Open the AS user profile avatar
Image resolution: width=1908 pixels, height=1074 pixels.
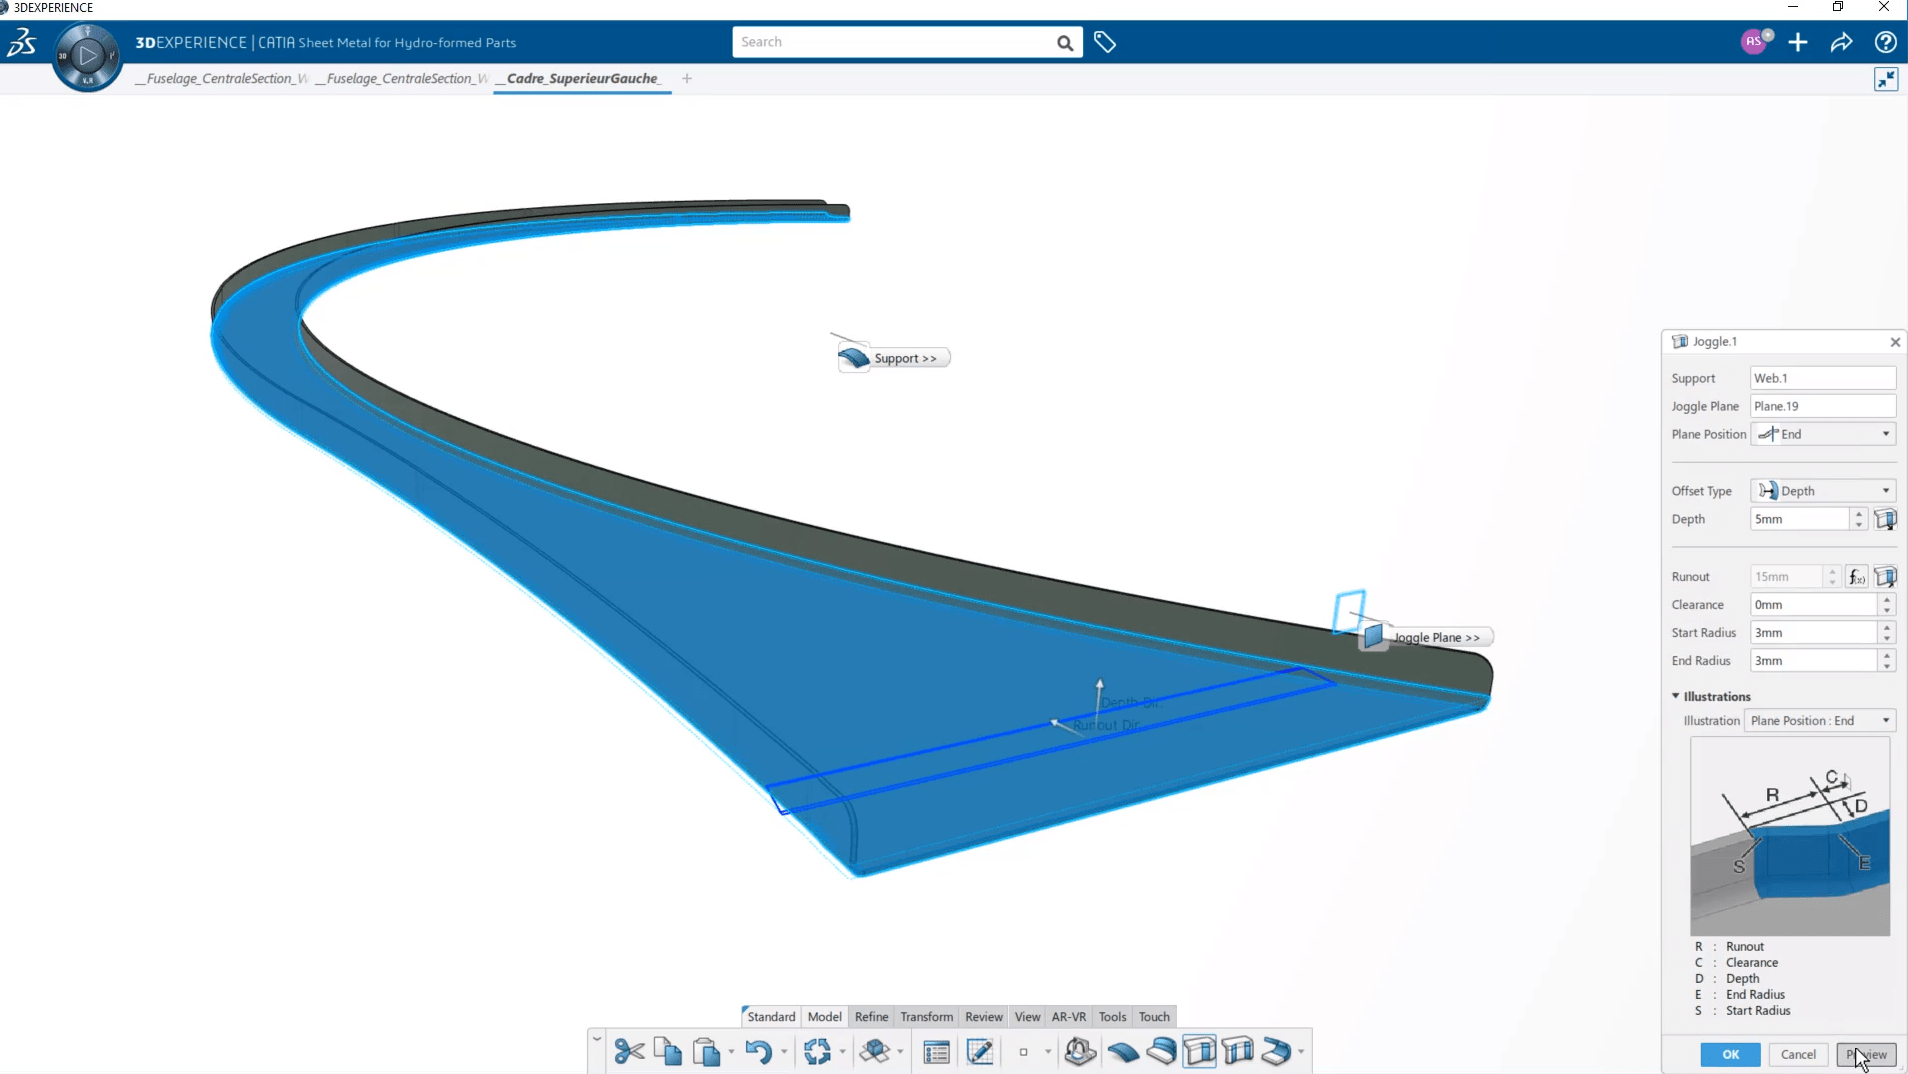(1754, 42)
